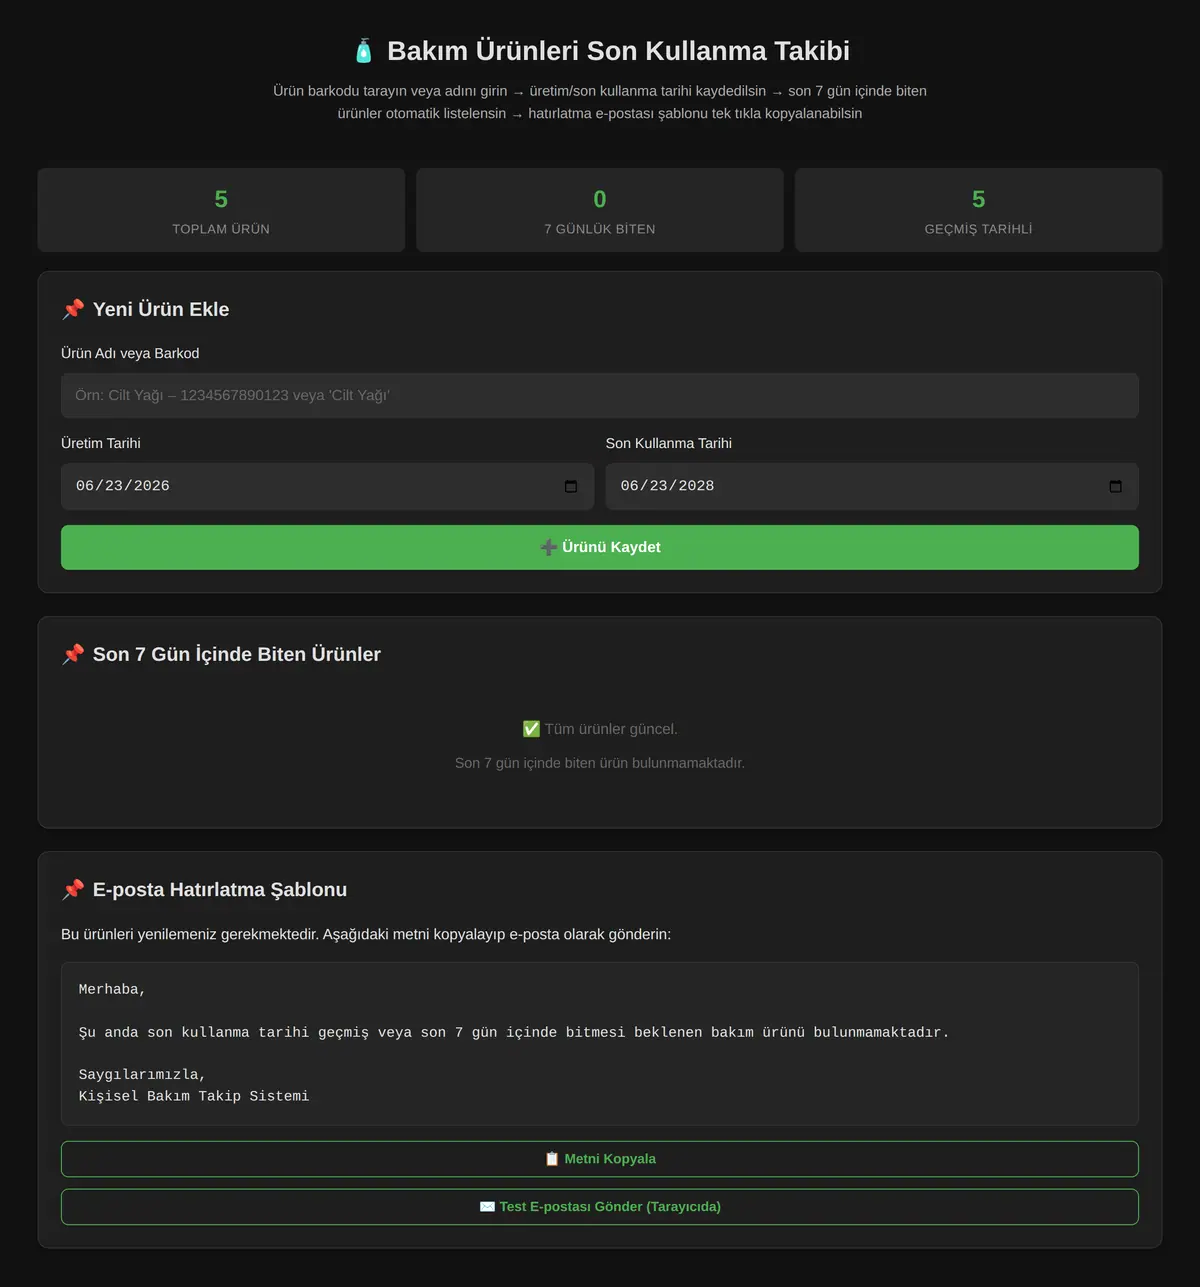The width and height of the screenshot is (1200, 1287).
Task: Click the pushpin icon beside Yeni Ürün Ekle
Action: [73, 309]
